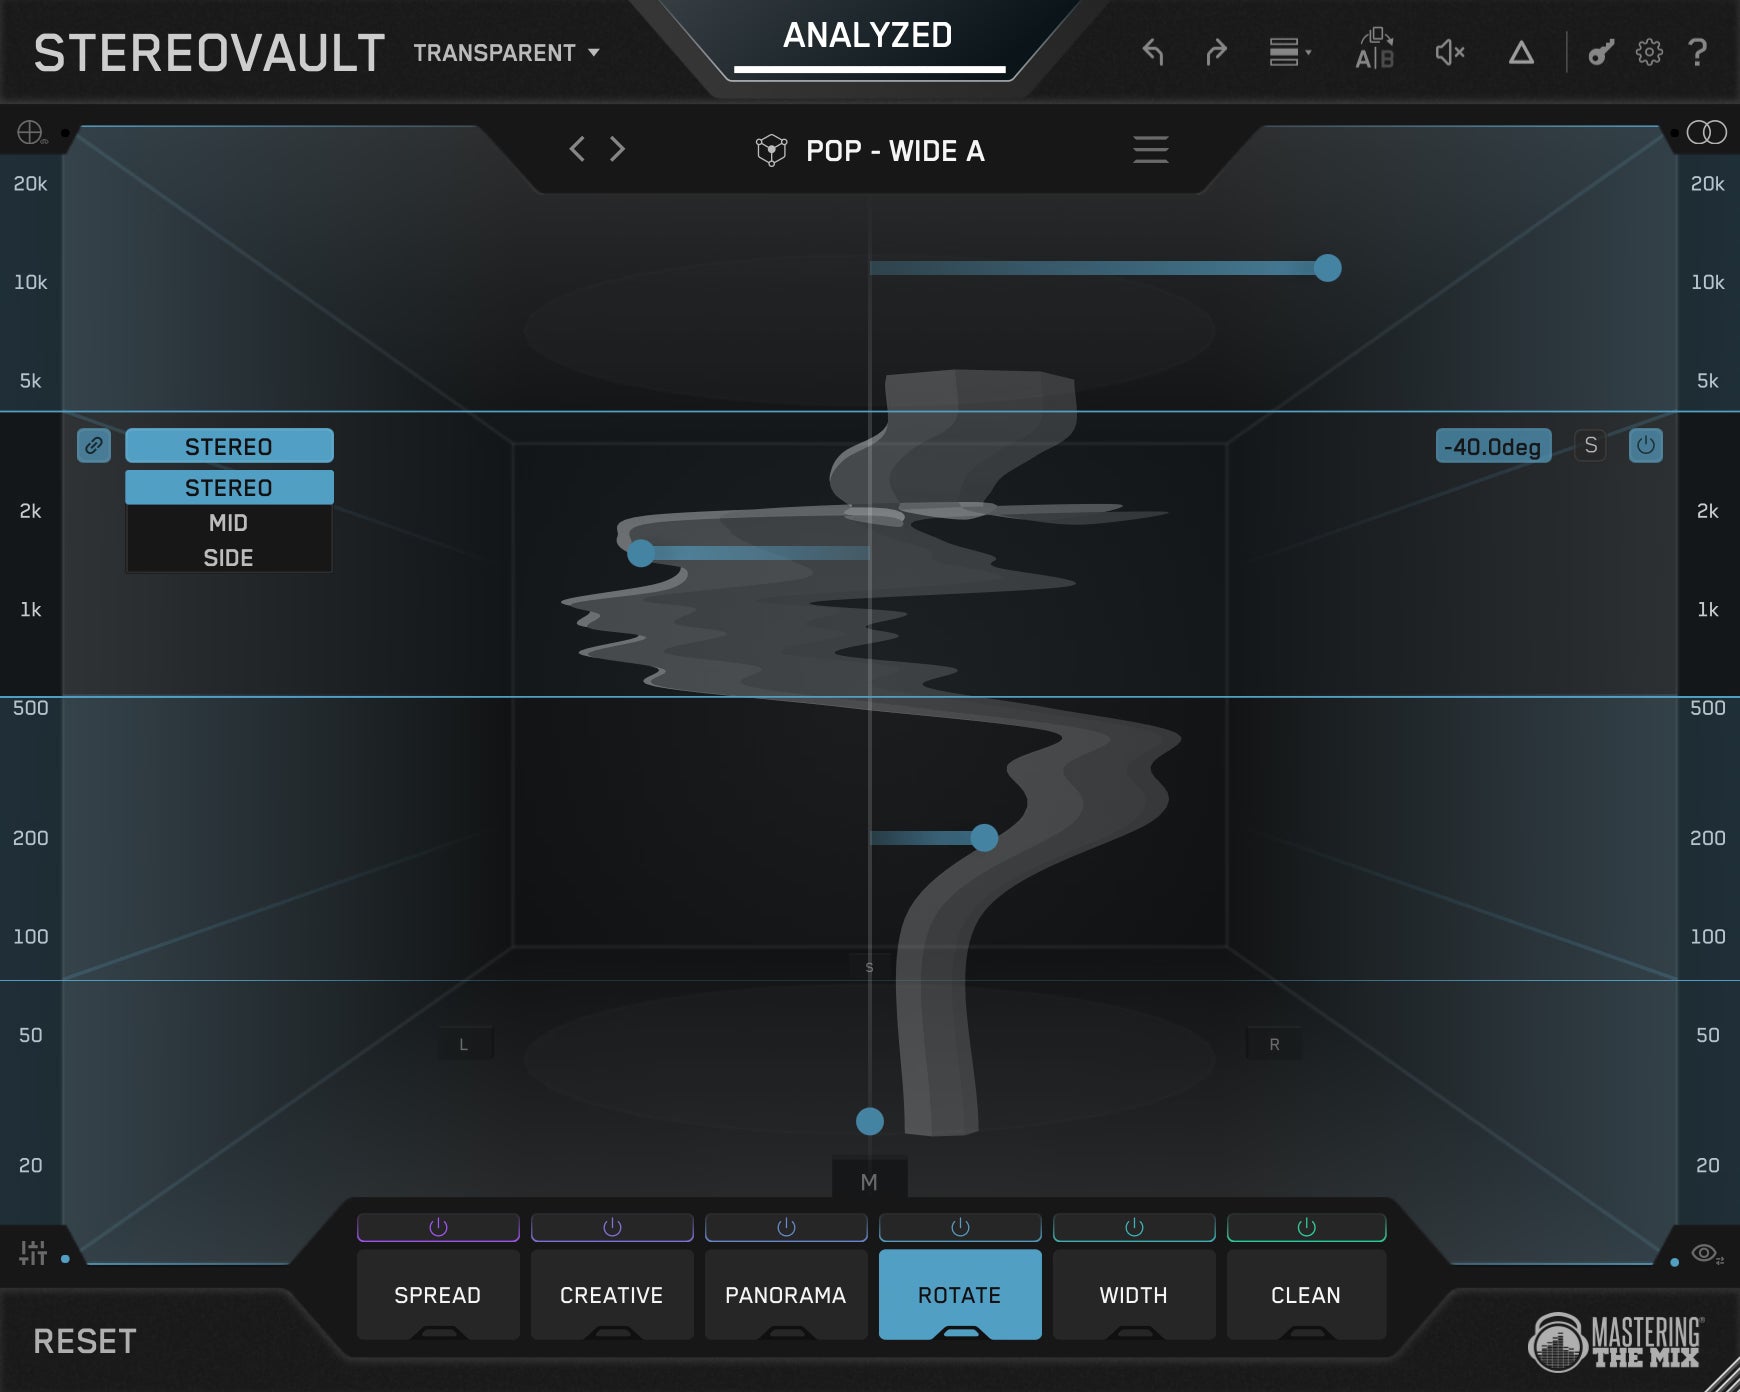Toggle SPREAD module power button
Viewport: 1740px width, 1392px height.
pos(438,1227)
